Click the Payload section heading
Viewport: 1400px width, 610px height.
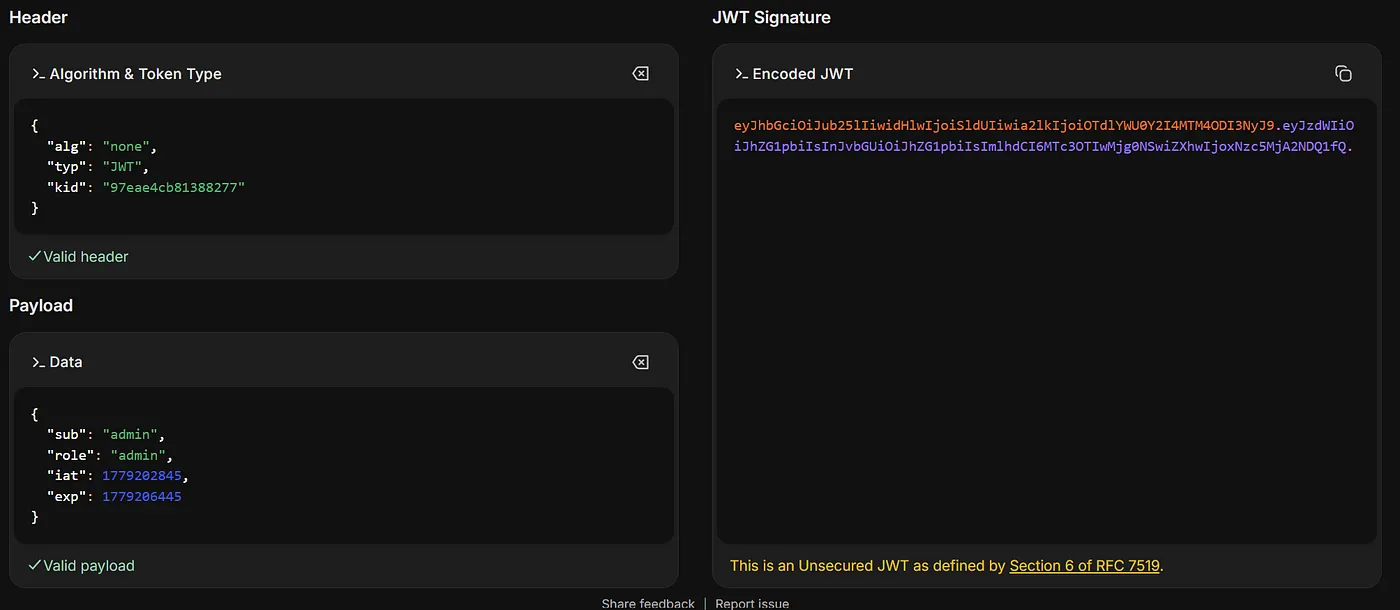(x=41, y=305)
